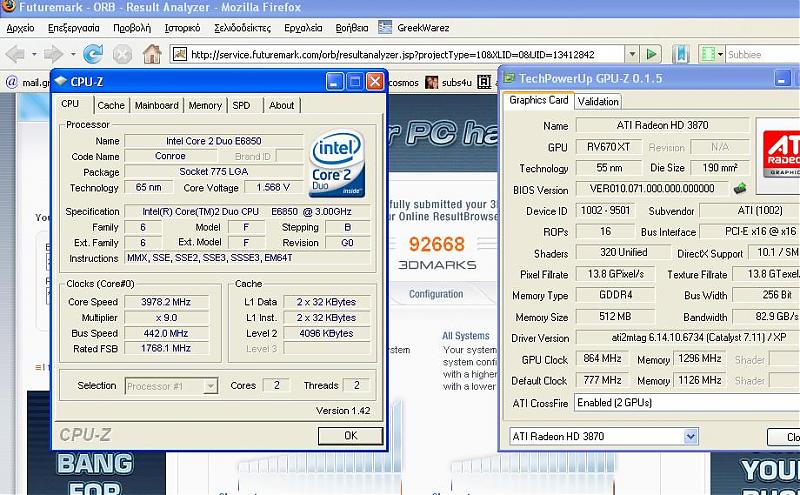
Task: Click the Stop loading icon
Action: point(122,54)
